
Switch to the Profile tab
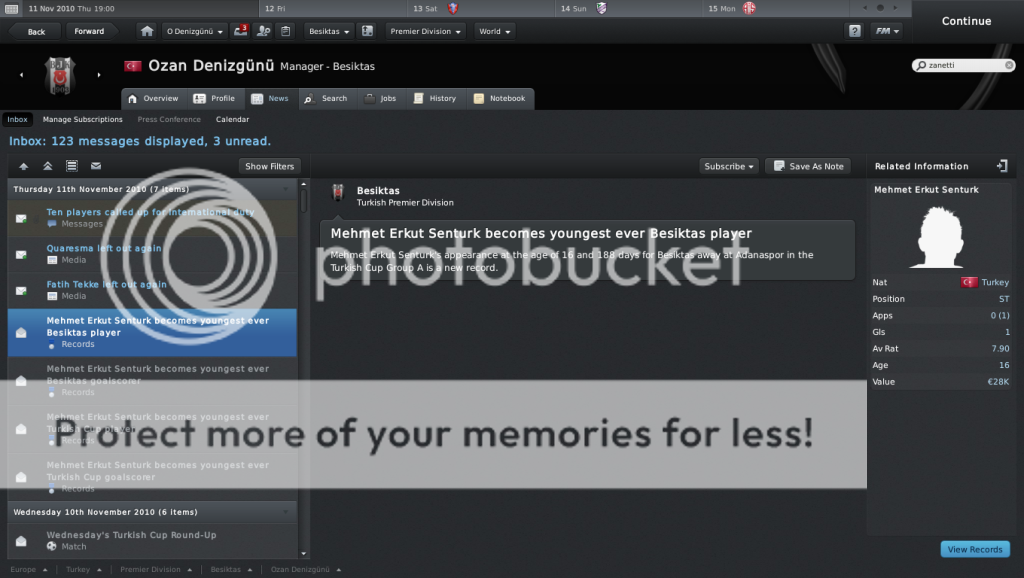(214, 99)
